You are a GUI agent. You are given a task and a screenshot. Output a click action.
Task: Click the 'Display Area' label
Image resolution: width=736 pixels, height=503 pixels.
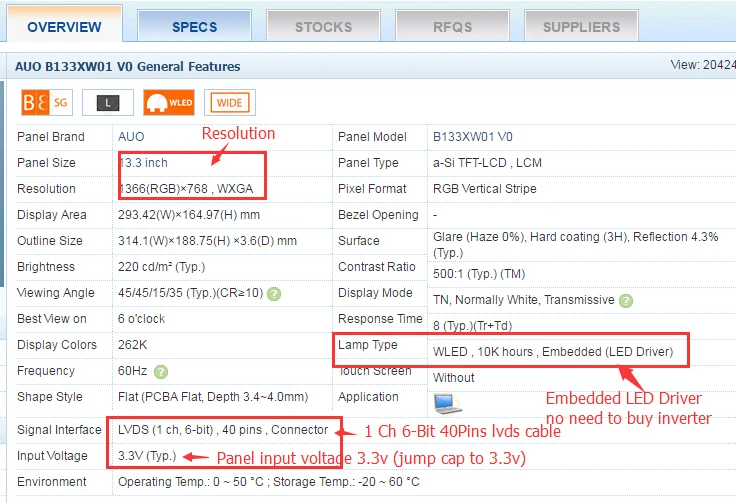[52, 214]
